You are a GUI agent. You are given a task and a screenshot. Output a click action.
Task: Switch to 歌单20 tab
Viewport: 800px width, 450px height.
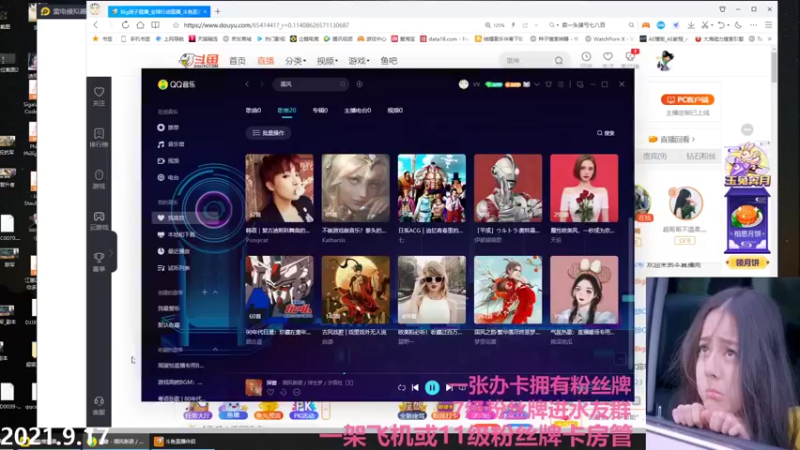(x=287, y=110)
